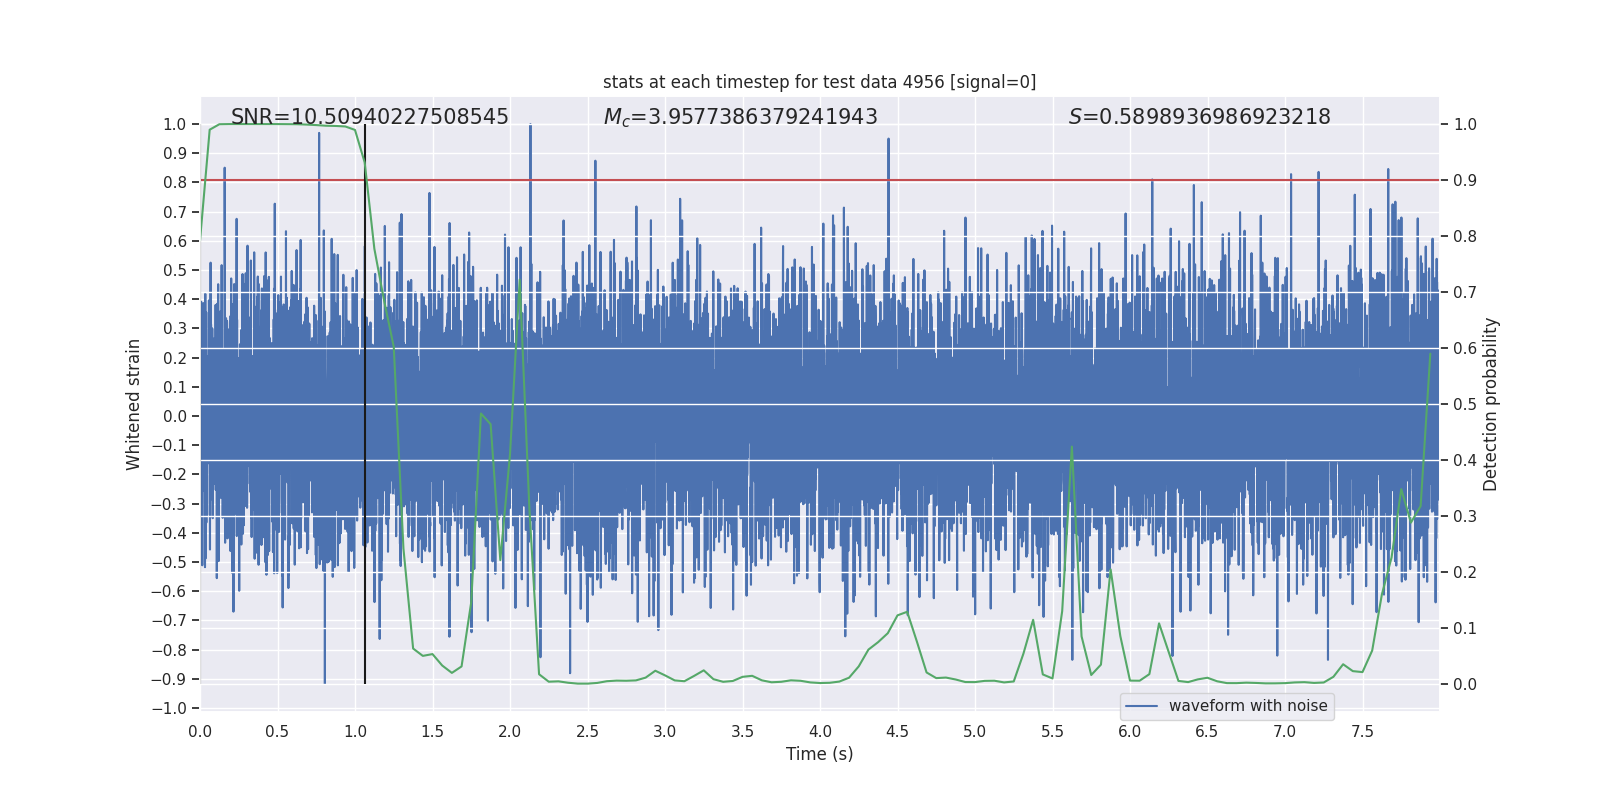Click the black vertical marker line
This screenshot has width=1600, height=800.
point(365,404)
